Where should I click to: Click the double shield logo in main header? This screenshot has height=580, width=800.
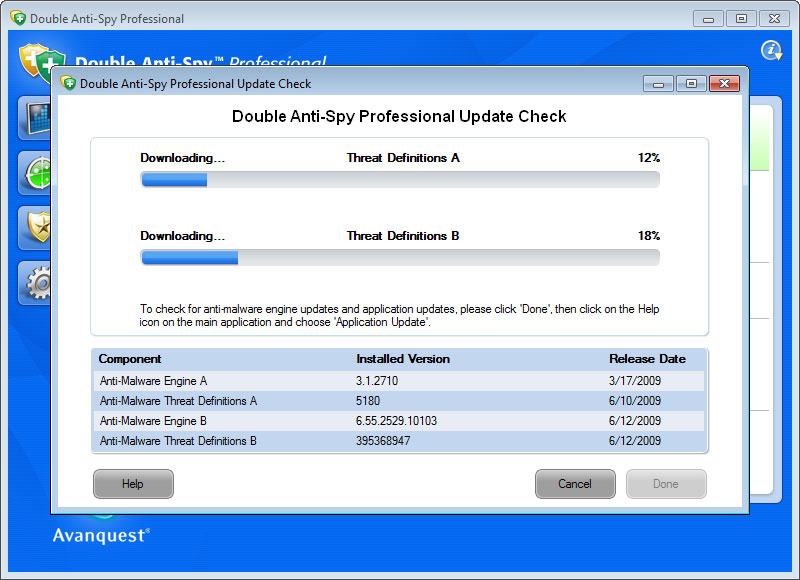tap(40, 62)
